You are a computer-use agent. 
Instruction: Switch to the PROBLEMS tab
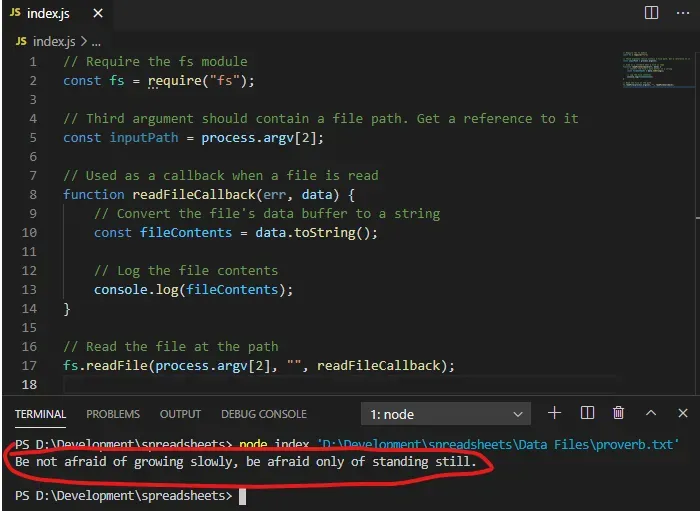pyautogui.click(x=113, y=414)
